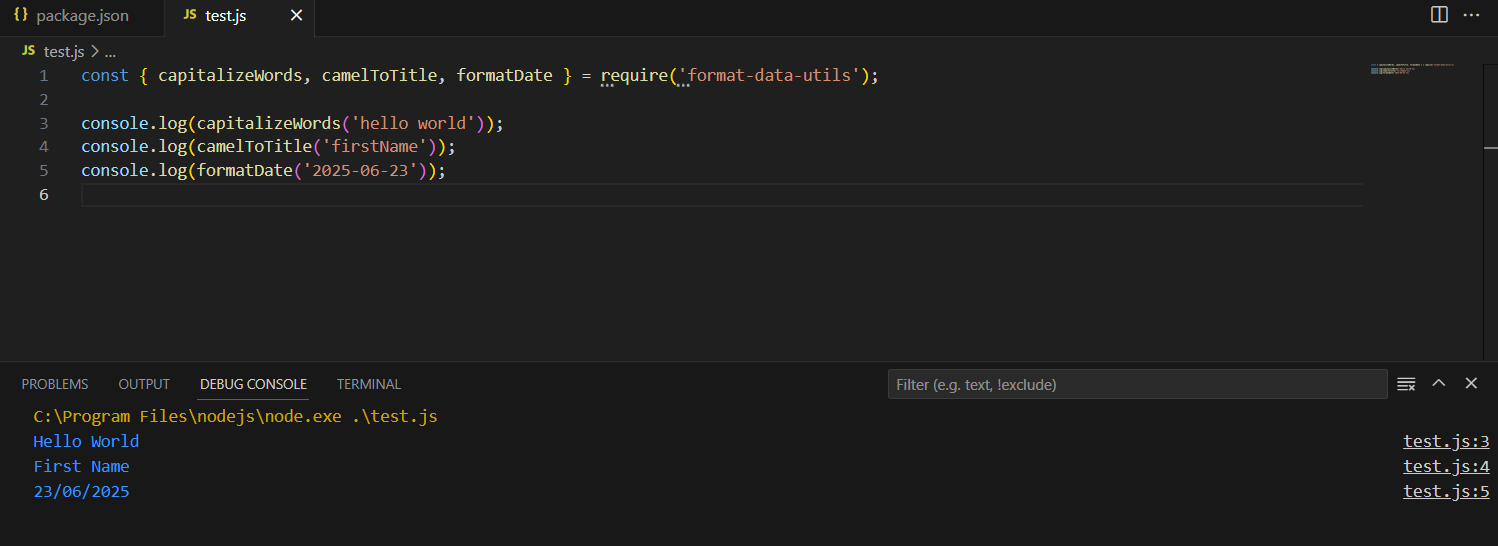Open the PROBLEMS panel tab
The height and width of the screenshot is (546, 1498).
(55, 384)
